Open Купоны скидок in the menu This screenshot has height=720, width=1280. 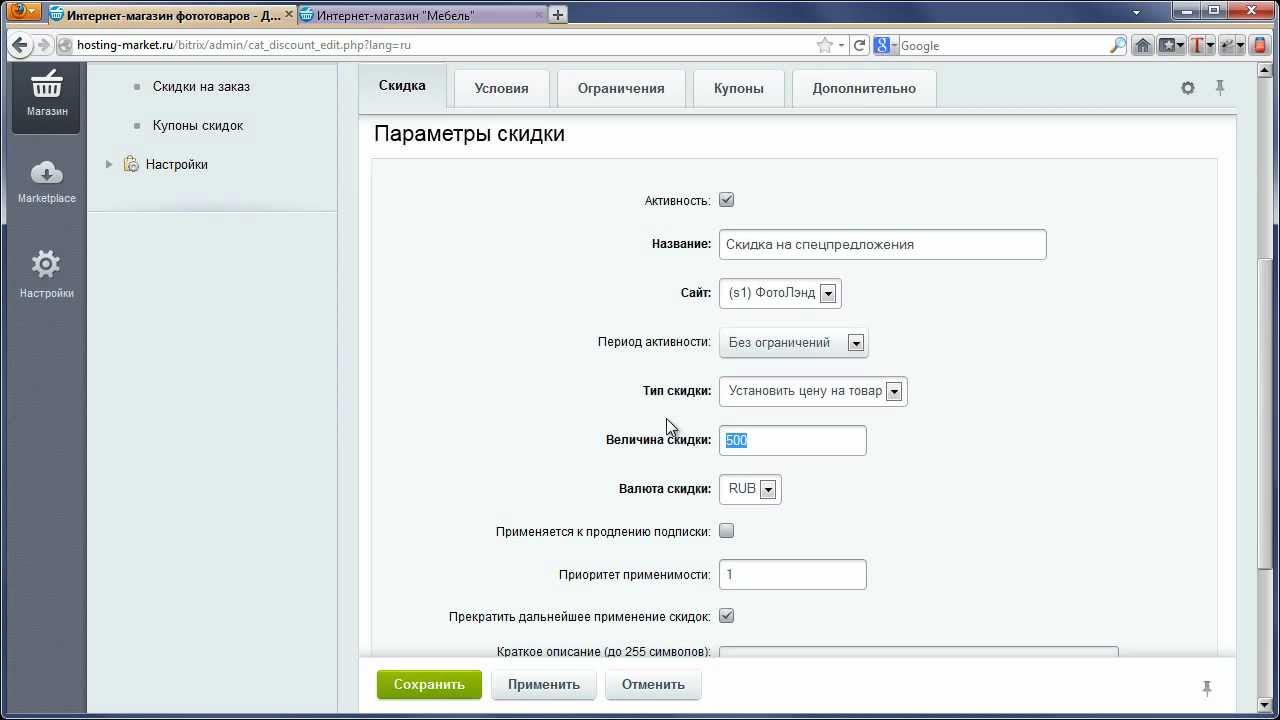click(x=198, y=125)
